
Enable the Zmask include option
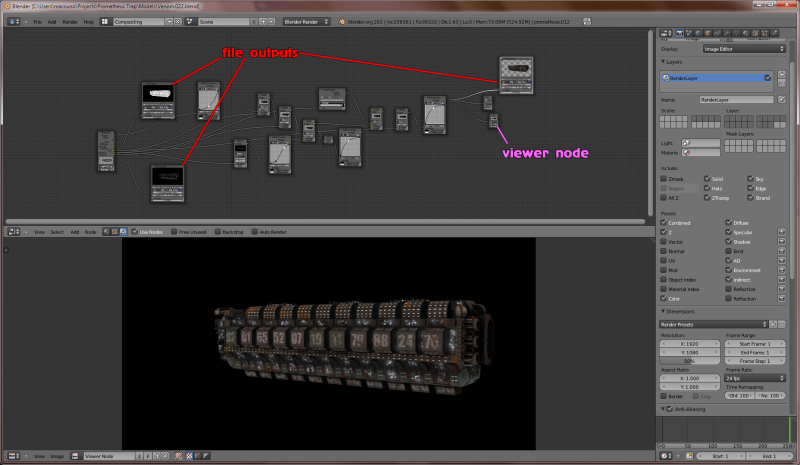[x=663, y=179]
